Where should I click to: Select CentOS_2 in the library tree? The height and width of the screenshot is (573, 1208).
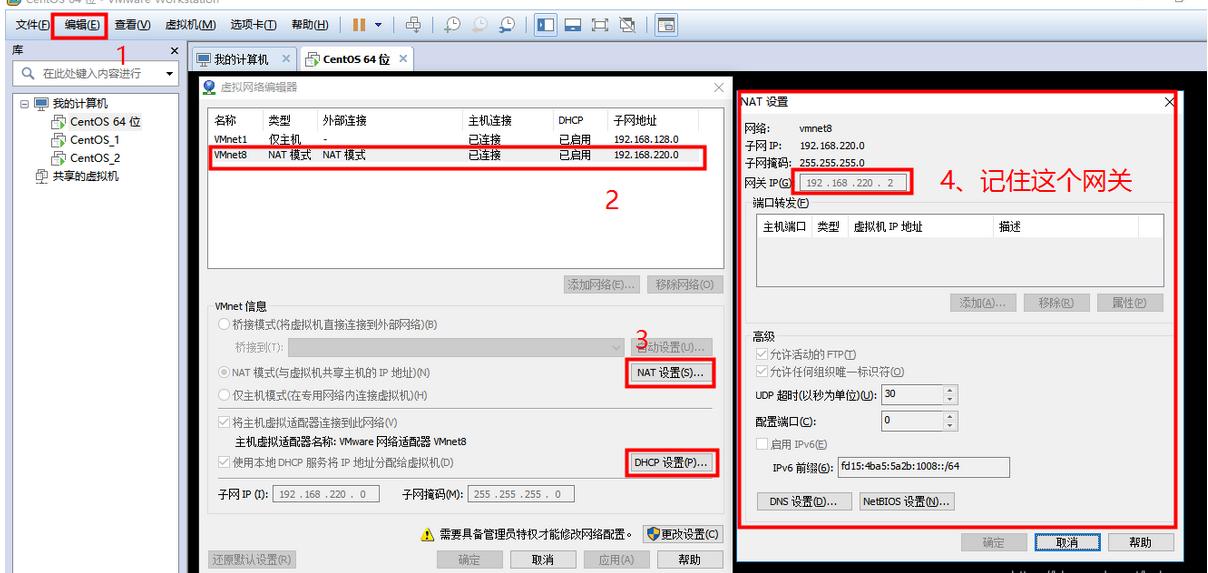tap(94, 158)
